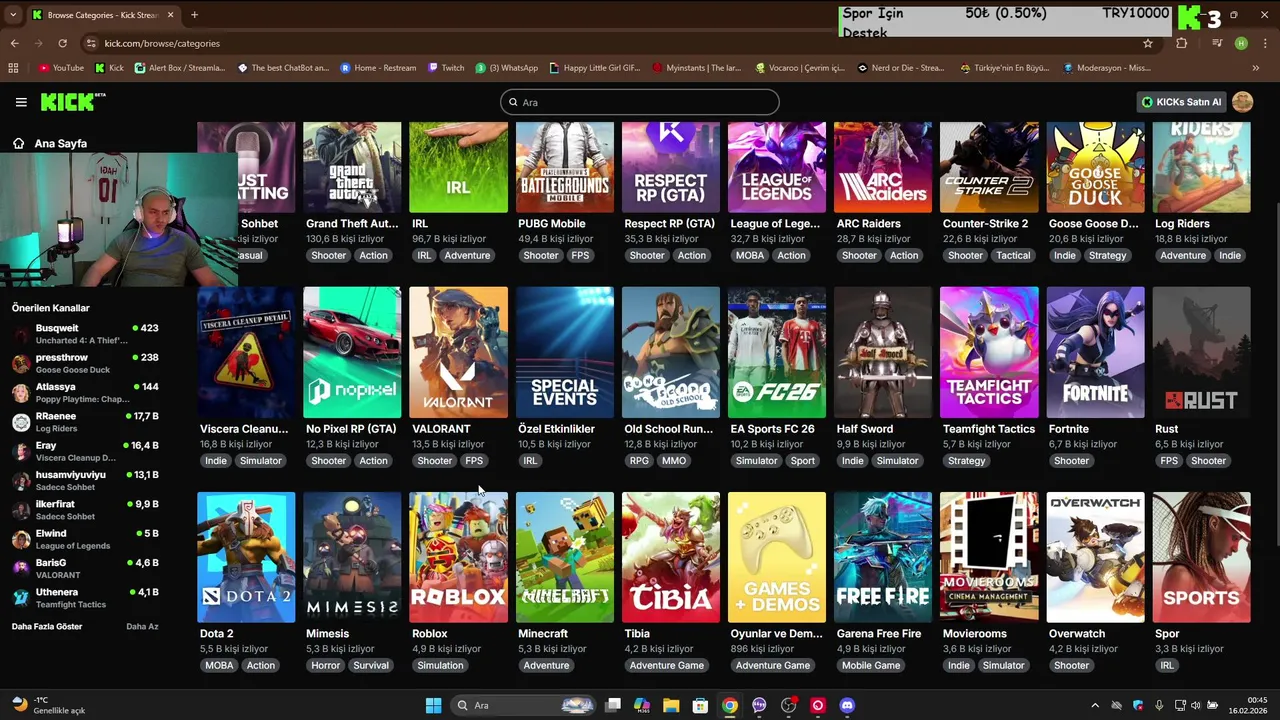Image resolution: width=1280 pixels, height=720 pixels.
Task: Click KICKs Satın Al button
Action: coord(1181,102)
